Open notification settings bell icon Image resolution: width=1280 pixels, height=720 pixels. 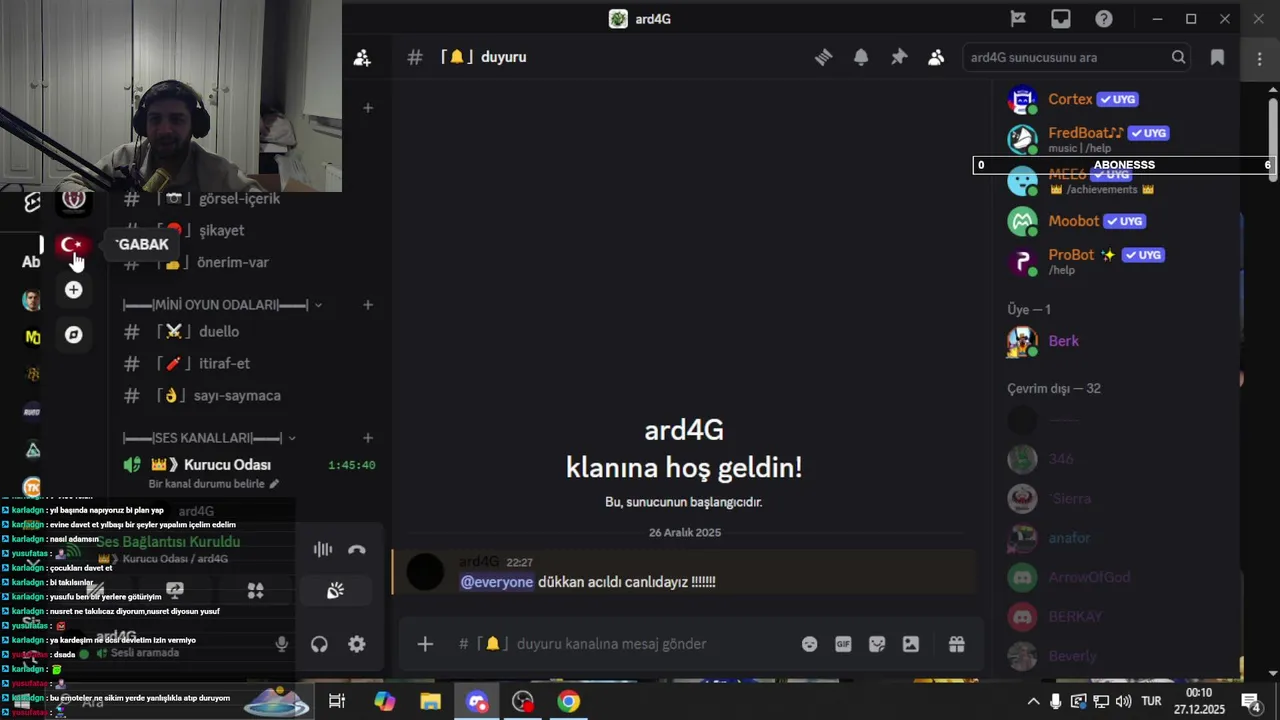point(861,57)
